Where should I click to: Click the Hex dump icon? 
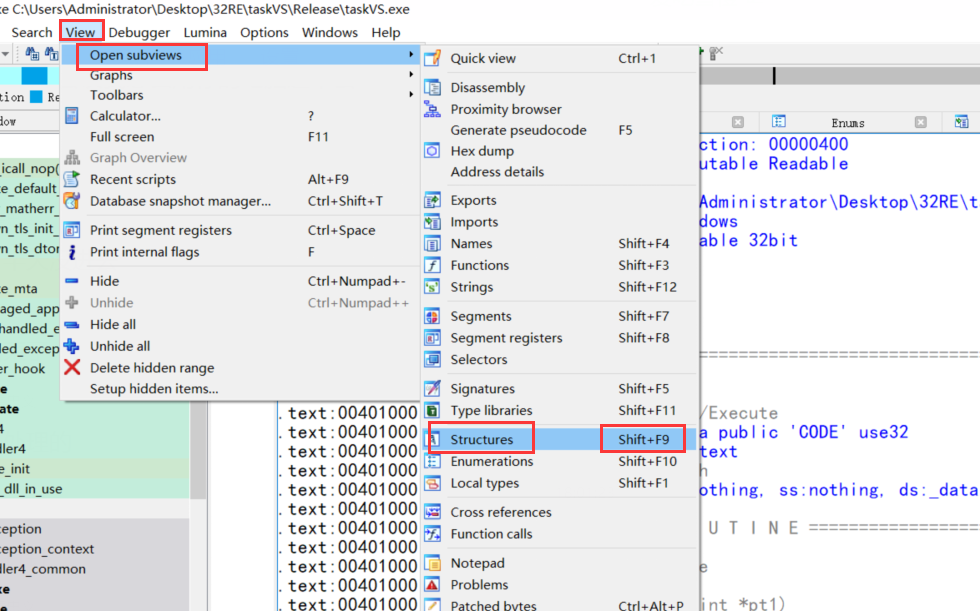coord(432,151)
